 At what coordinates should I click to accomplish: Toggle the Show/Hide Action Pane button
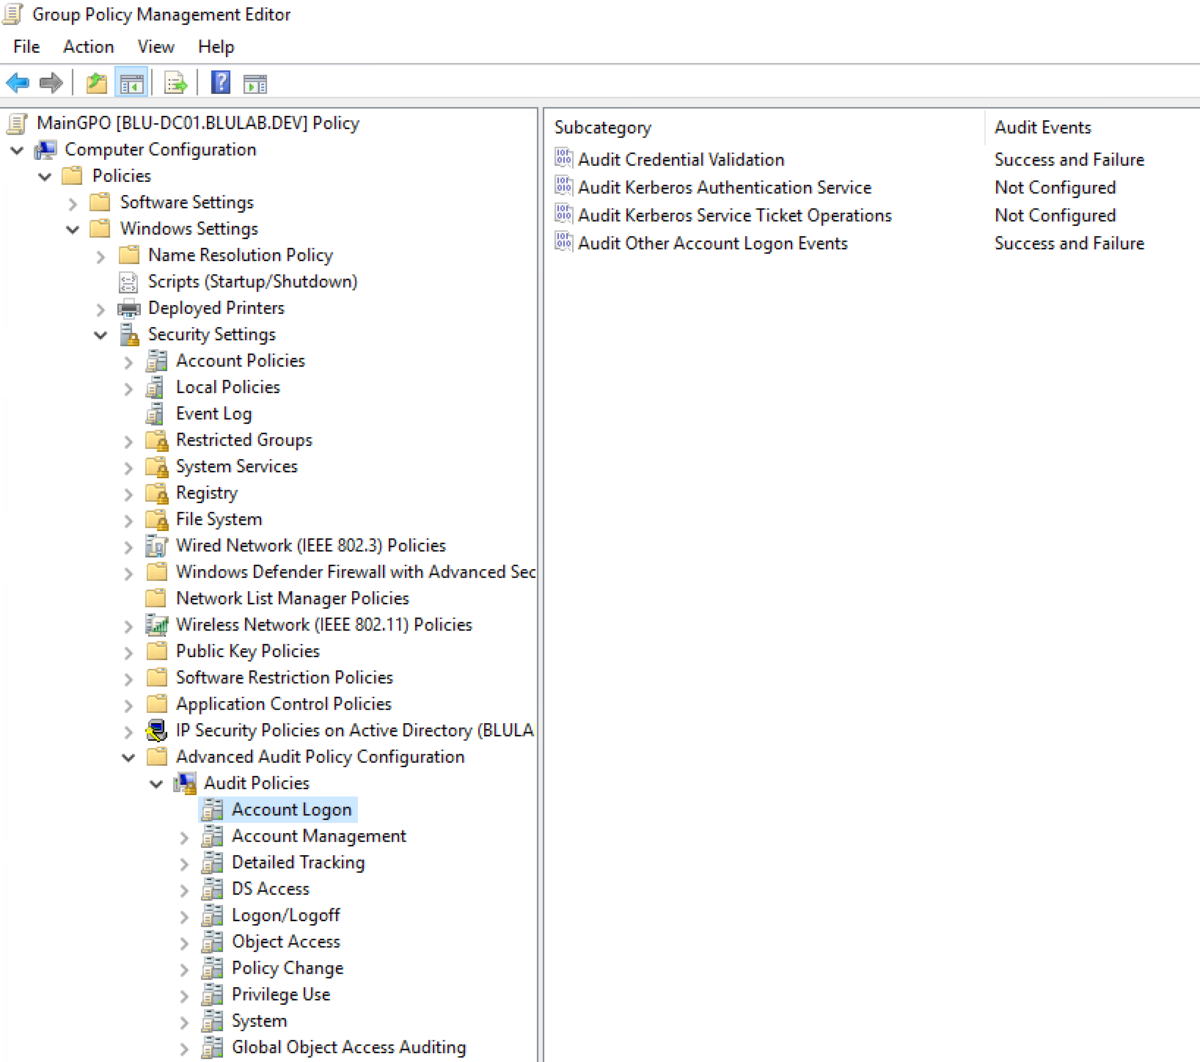[x=255, y=82]
